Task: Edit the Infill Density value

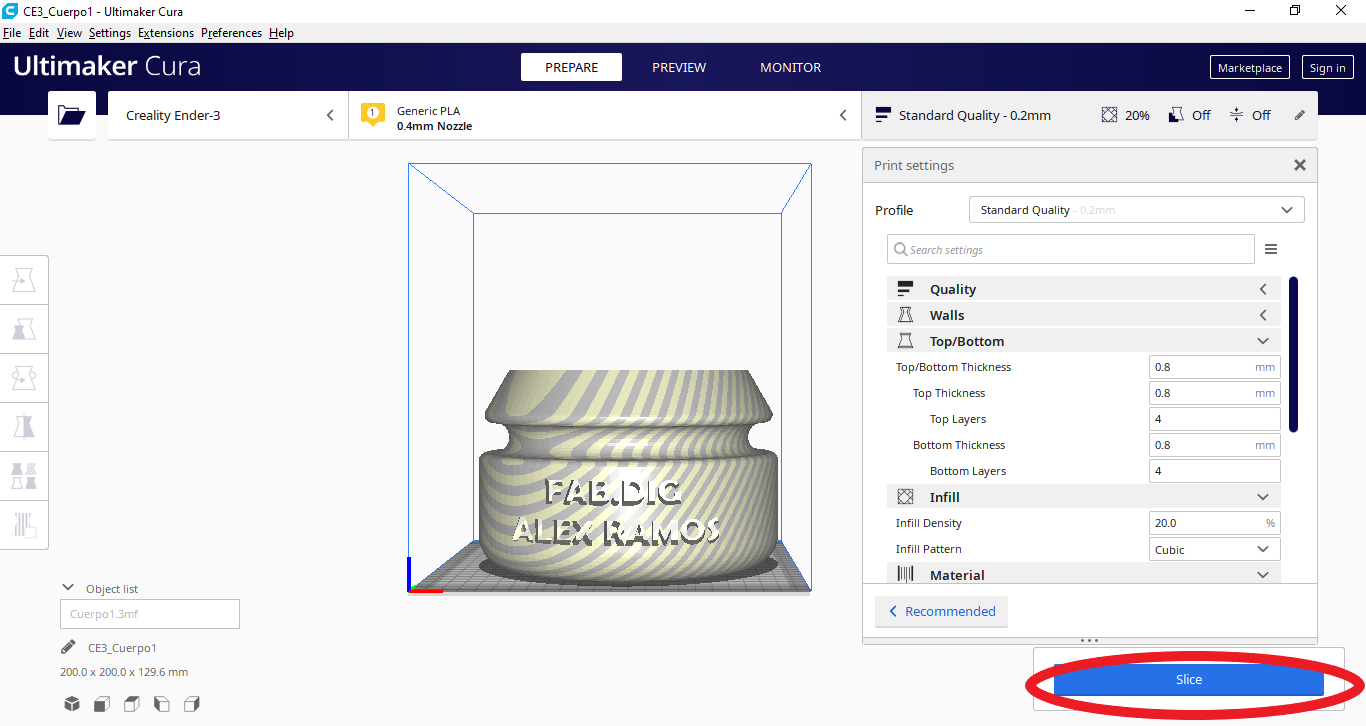Action: point(1215,523)
